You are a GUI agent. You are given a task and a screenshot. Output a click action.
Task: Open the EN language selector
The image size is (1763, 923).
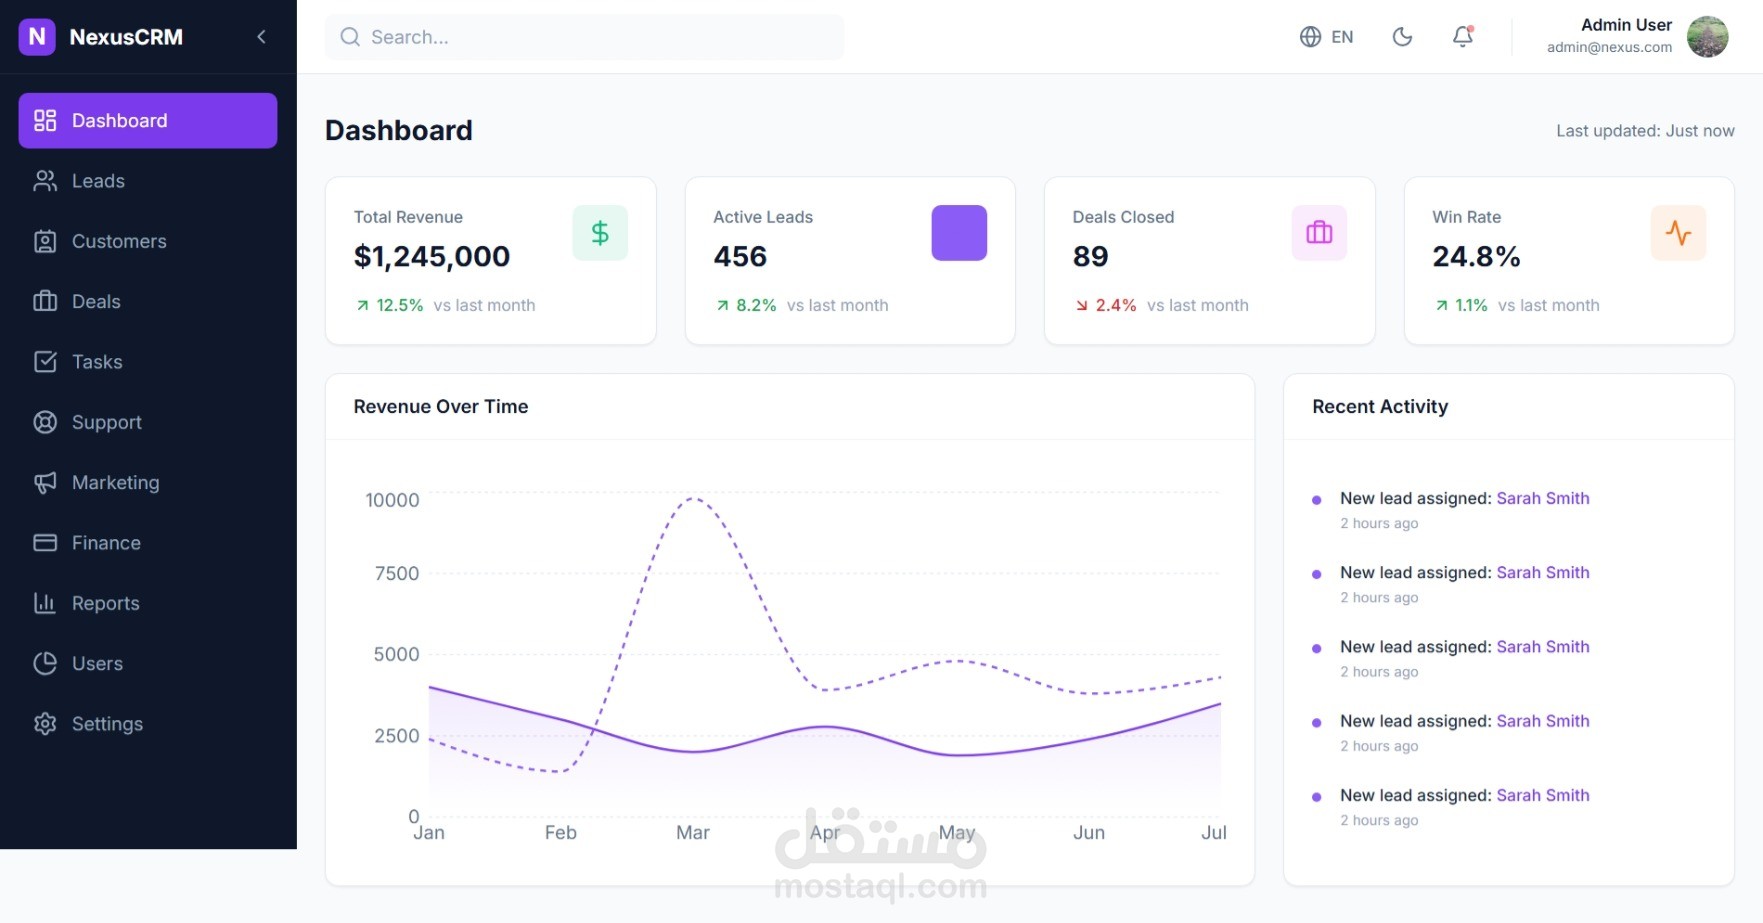1326,37
